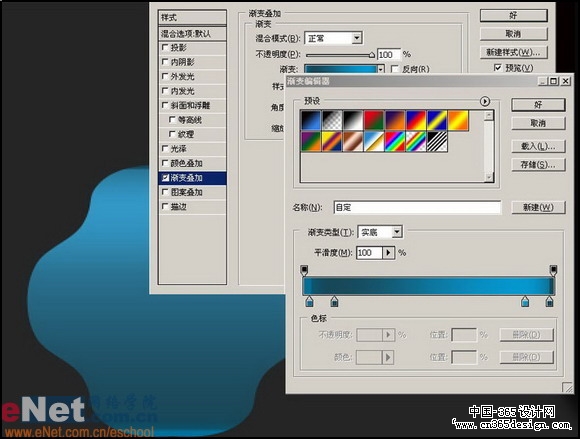This screenshot has width=580, height=439.
Task: Click the 名称 gradient name input field
Action: pyautogui.click(x=417, y=207)
